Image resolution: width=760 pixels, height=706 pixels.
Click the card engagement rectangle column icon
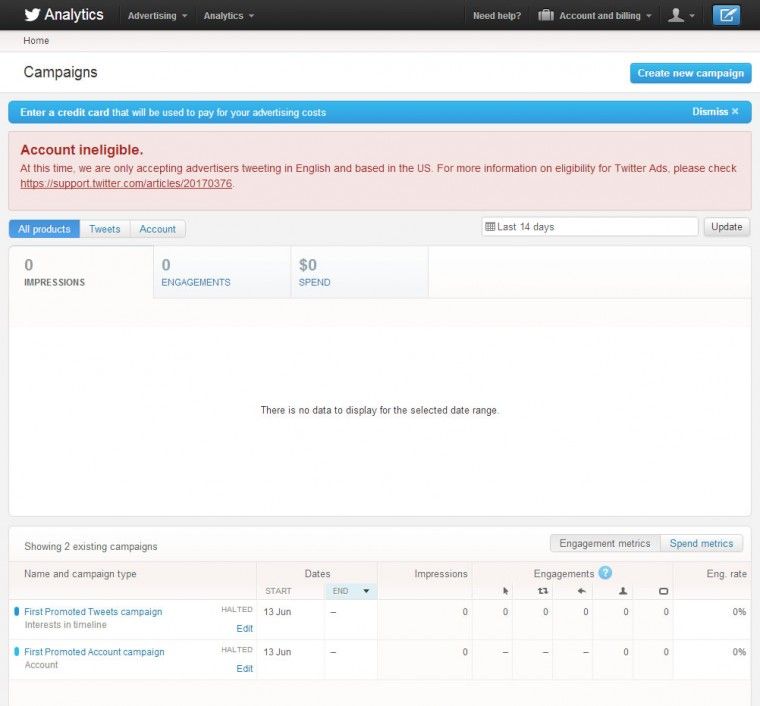coord(664,591)
